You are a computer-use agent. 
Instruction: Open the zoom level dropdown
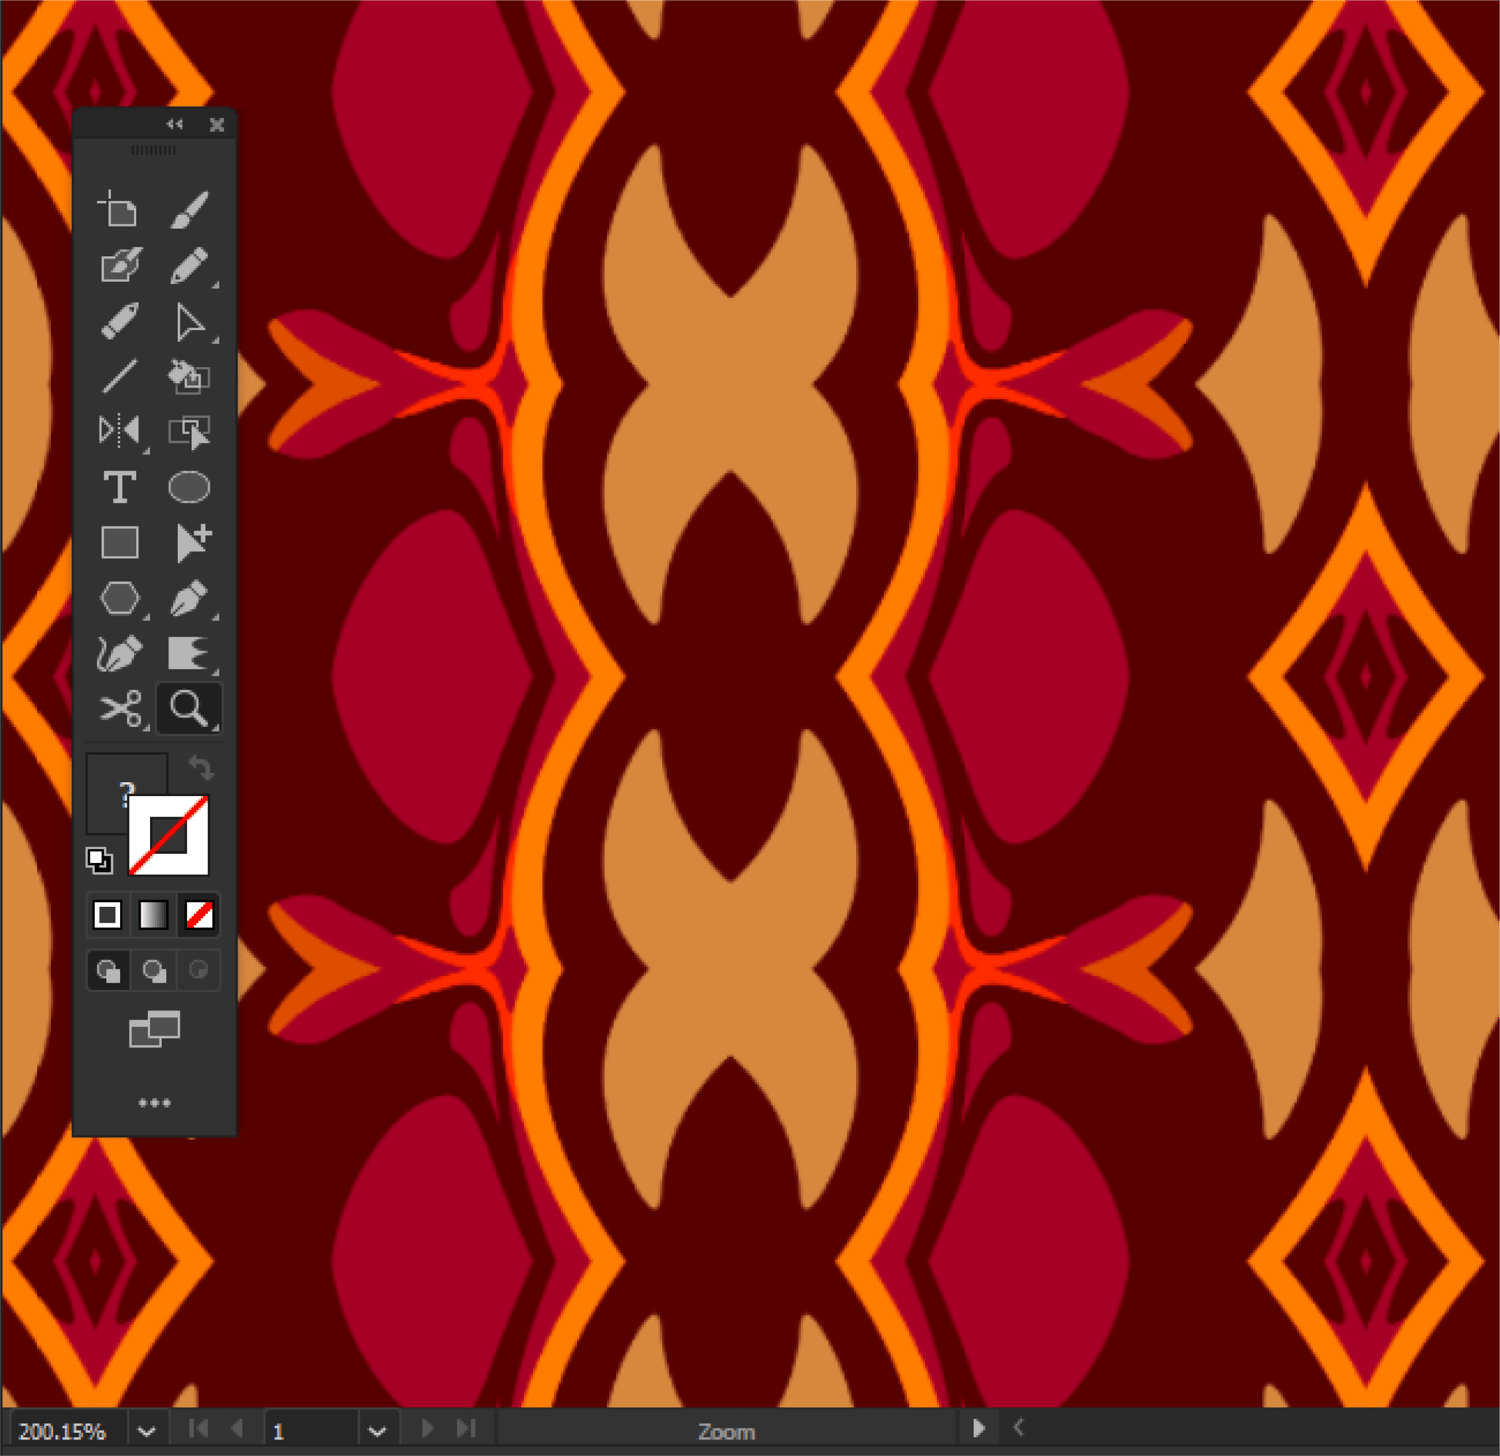(x=146, y=1431)
